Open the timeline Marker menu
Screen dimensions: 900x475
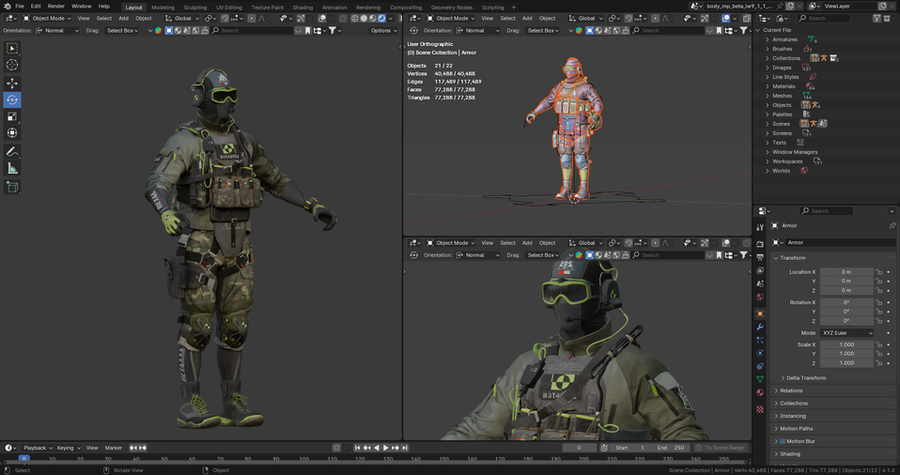[113, 447]
